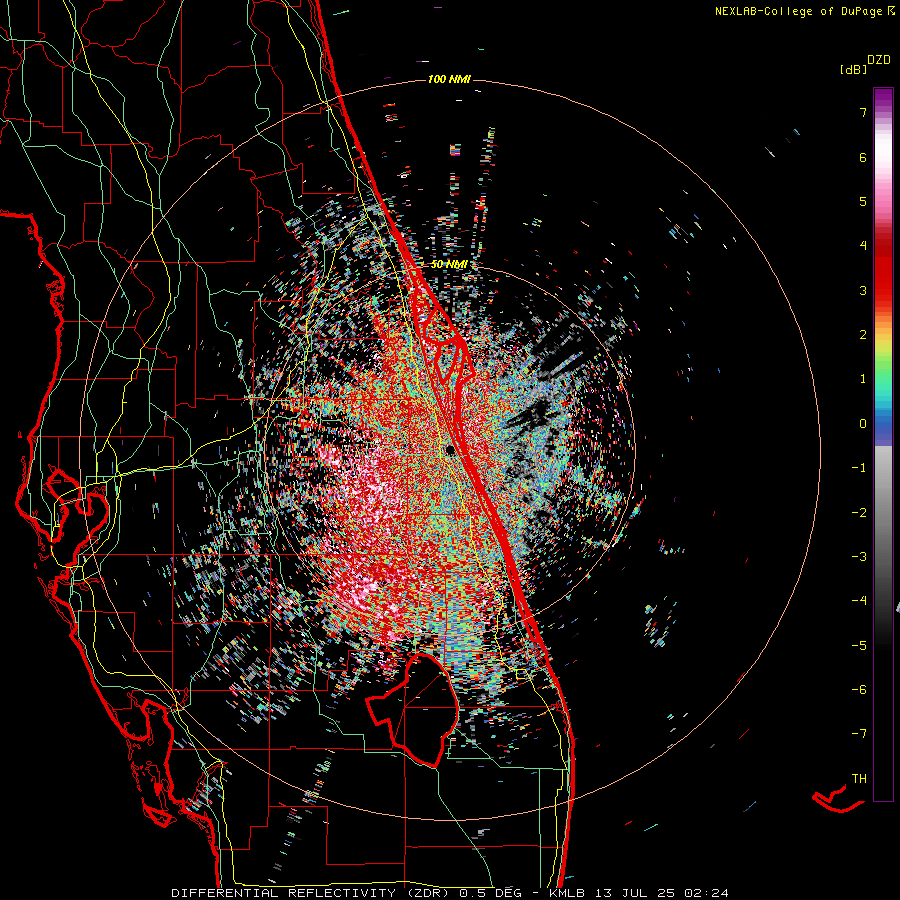Viewport: 900px width, 900px height.
Task: Click the 100 NMI range ring label
Action: [x=449, y=79]
